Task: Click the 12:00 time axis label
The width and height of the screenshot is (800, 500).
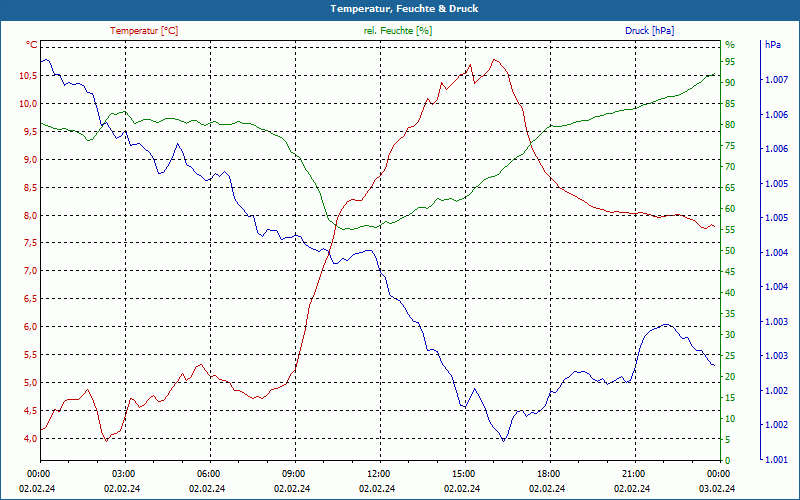Action: pyautogui.click(x=378, y=474)
